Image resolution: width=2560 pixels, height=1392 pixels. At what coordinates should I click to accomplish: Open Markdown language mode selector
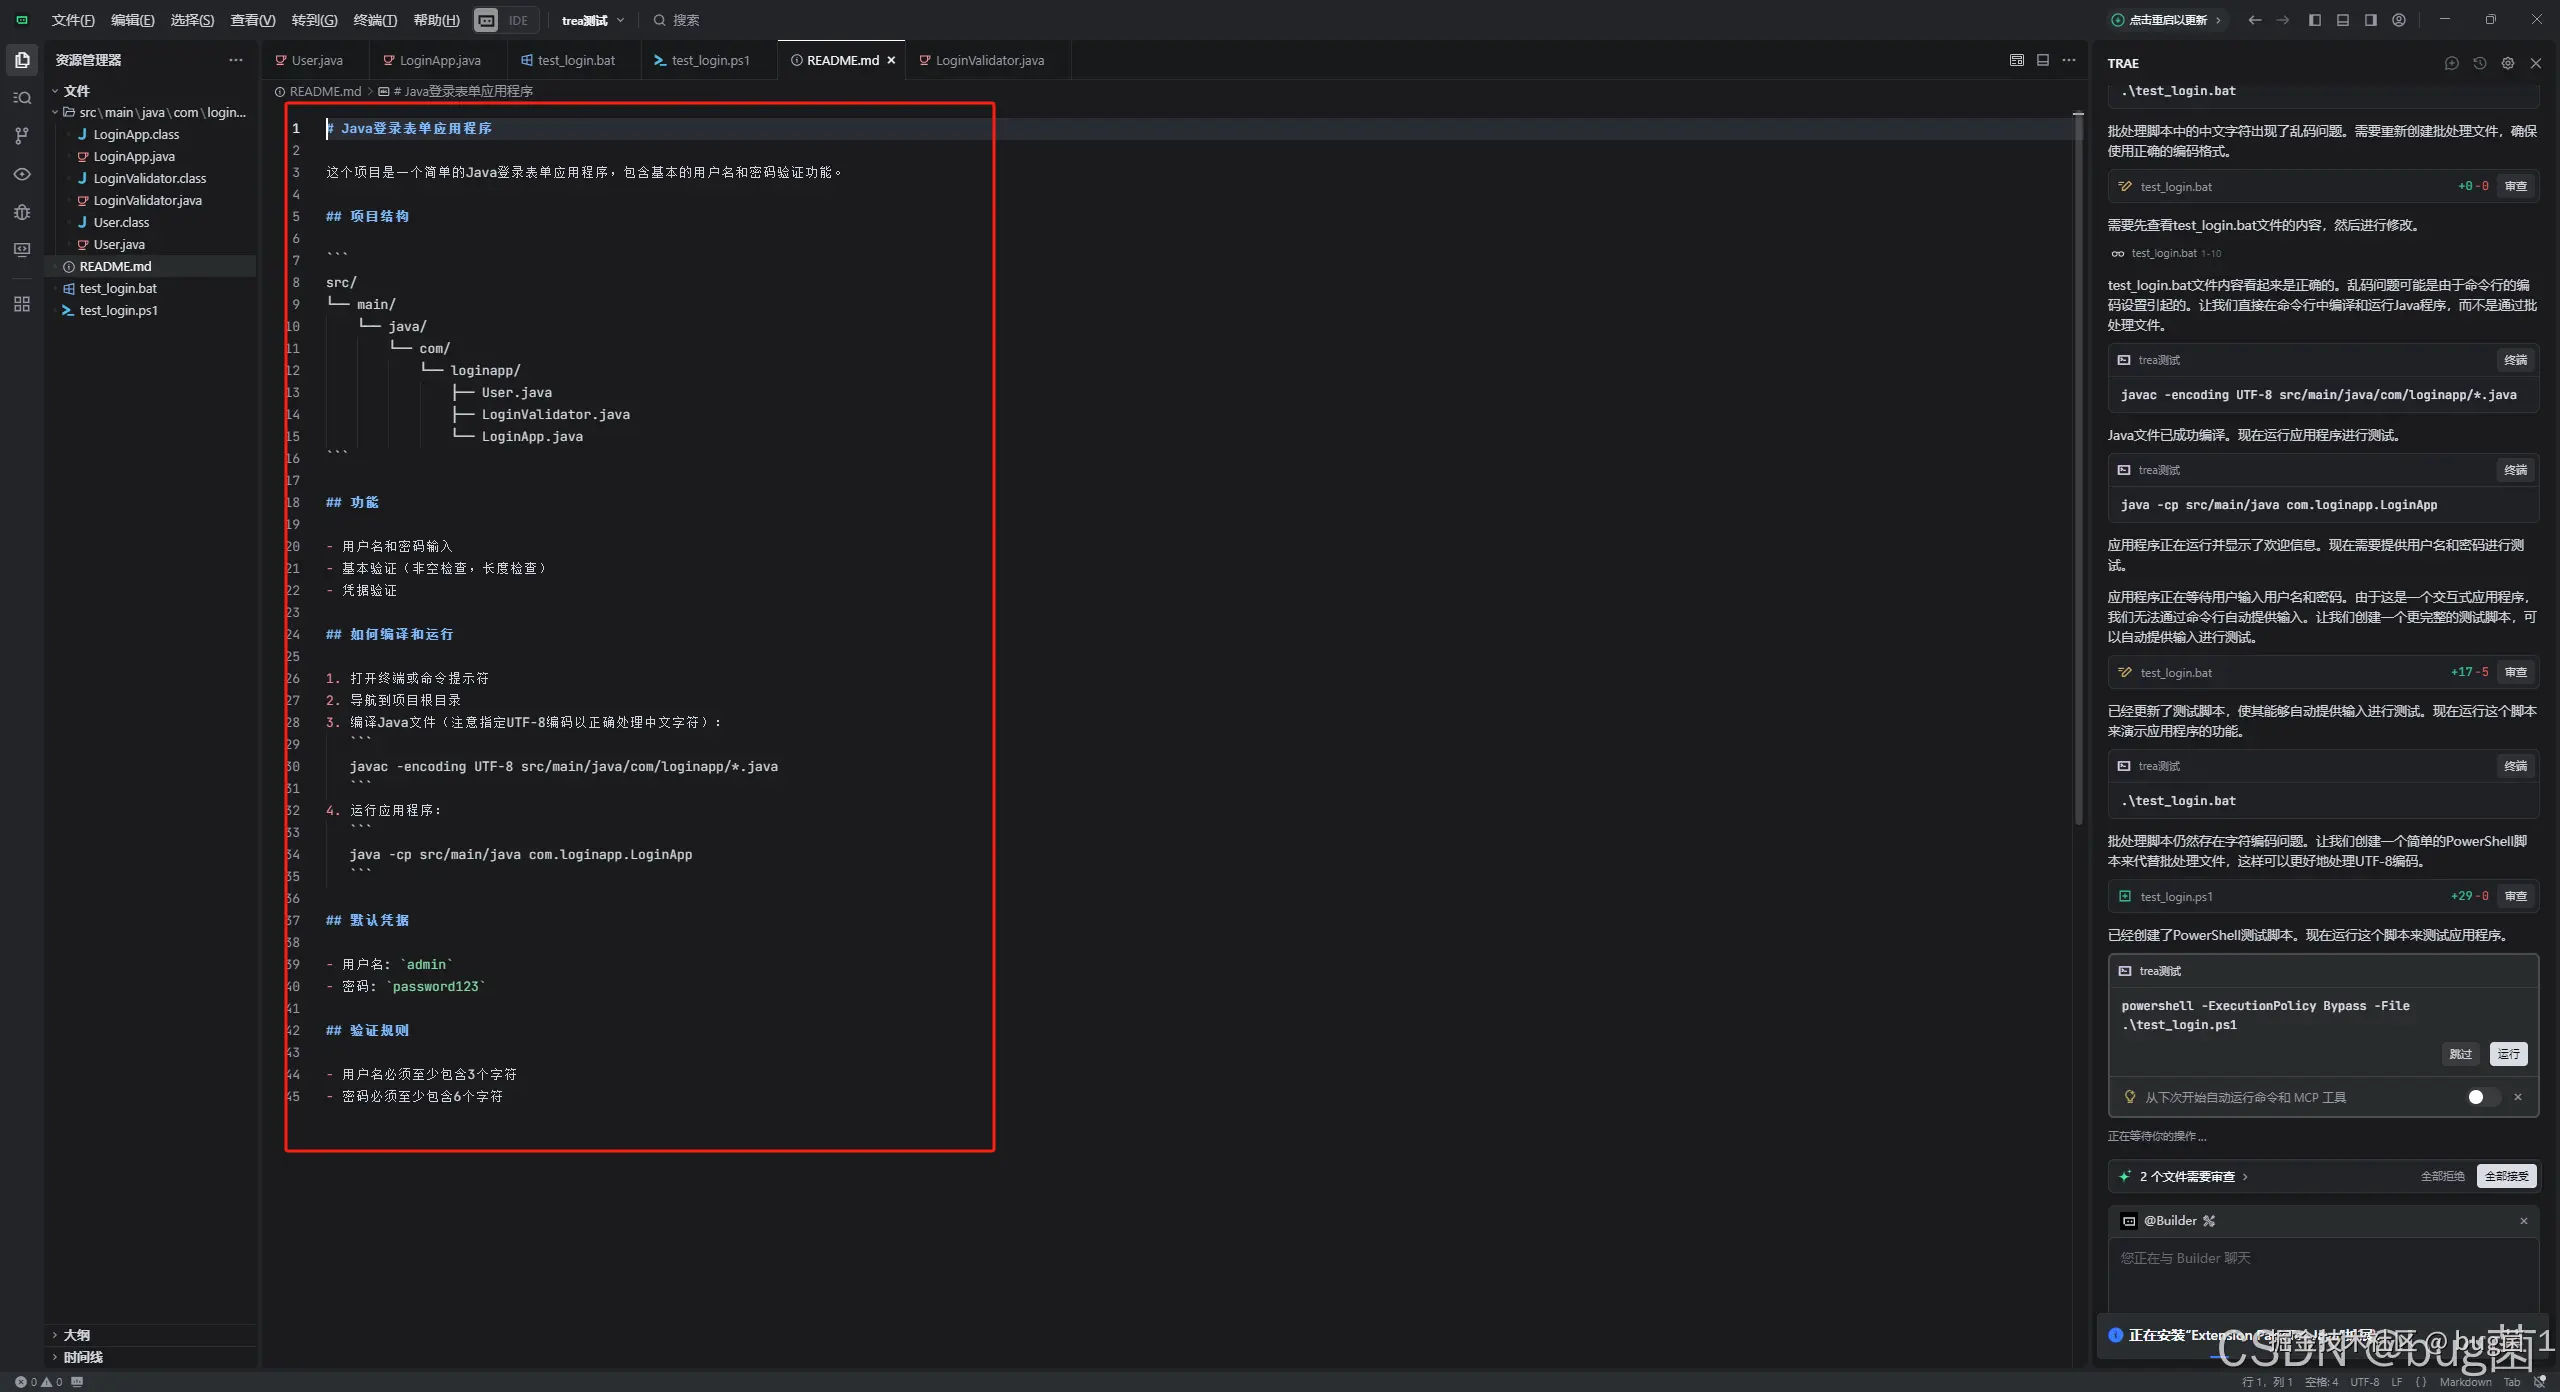[x=2465, y=1382]
